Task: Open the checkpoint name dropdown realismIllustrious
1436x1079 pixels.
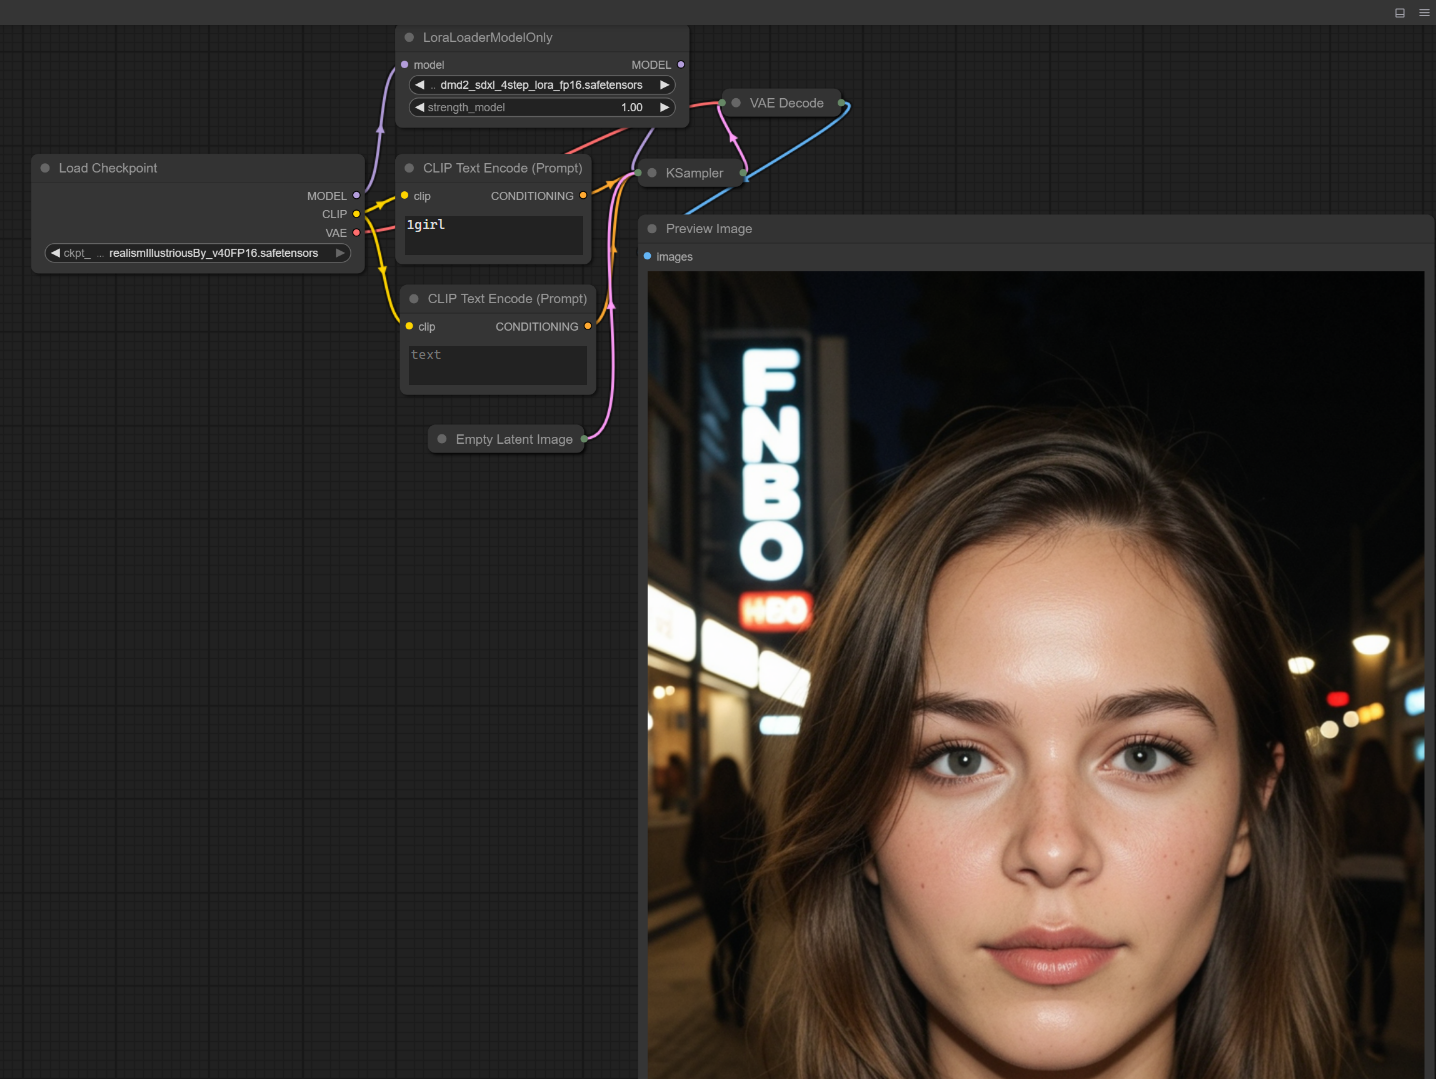Action: coord(198,253)
